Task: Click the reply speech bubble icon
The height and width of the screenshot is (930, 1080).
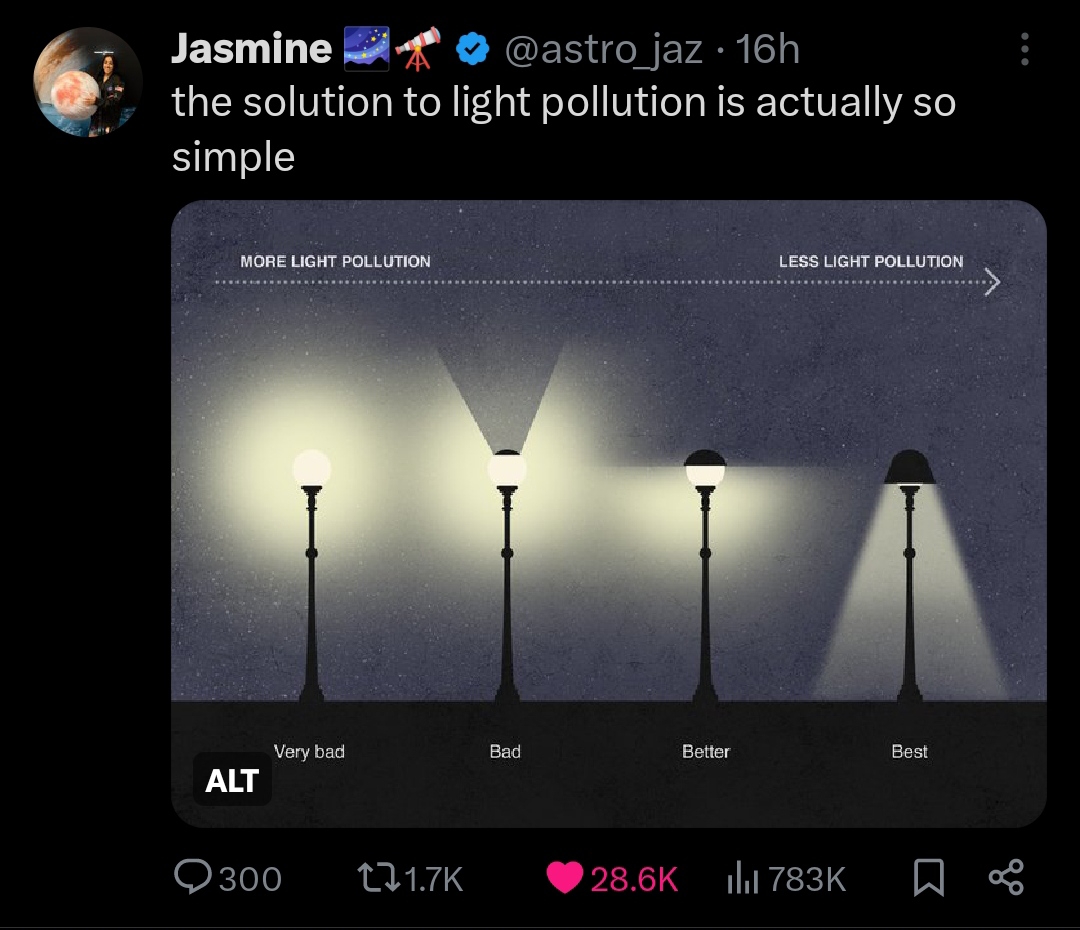Action: [193, 877]
